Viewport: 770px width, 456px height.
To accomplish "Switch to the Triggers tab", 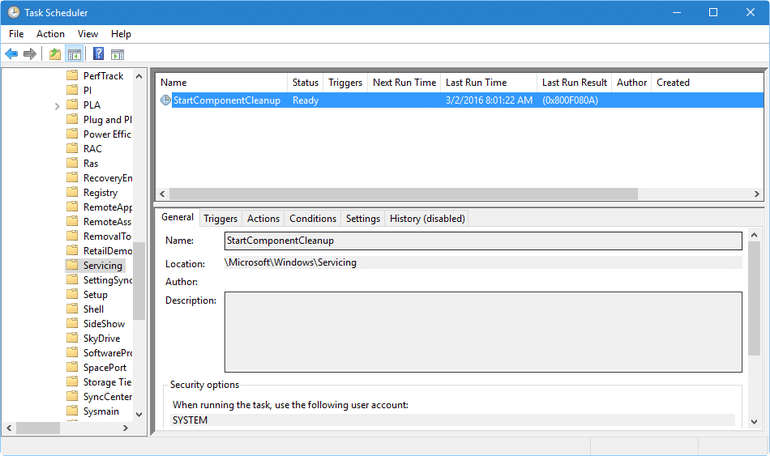I will (220, 218).
